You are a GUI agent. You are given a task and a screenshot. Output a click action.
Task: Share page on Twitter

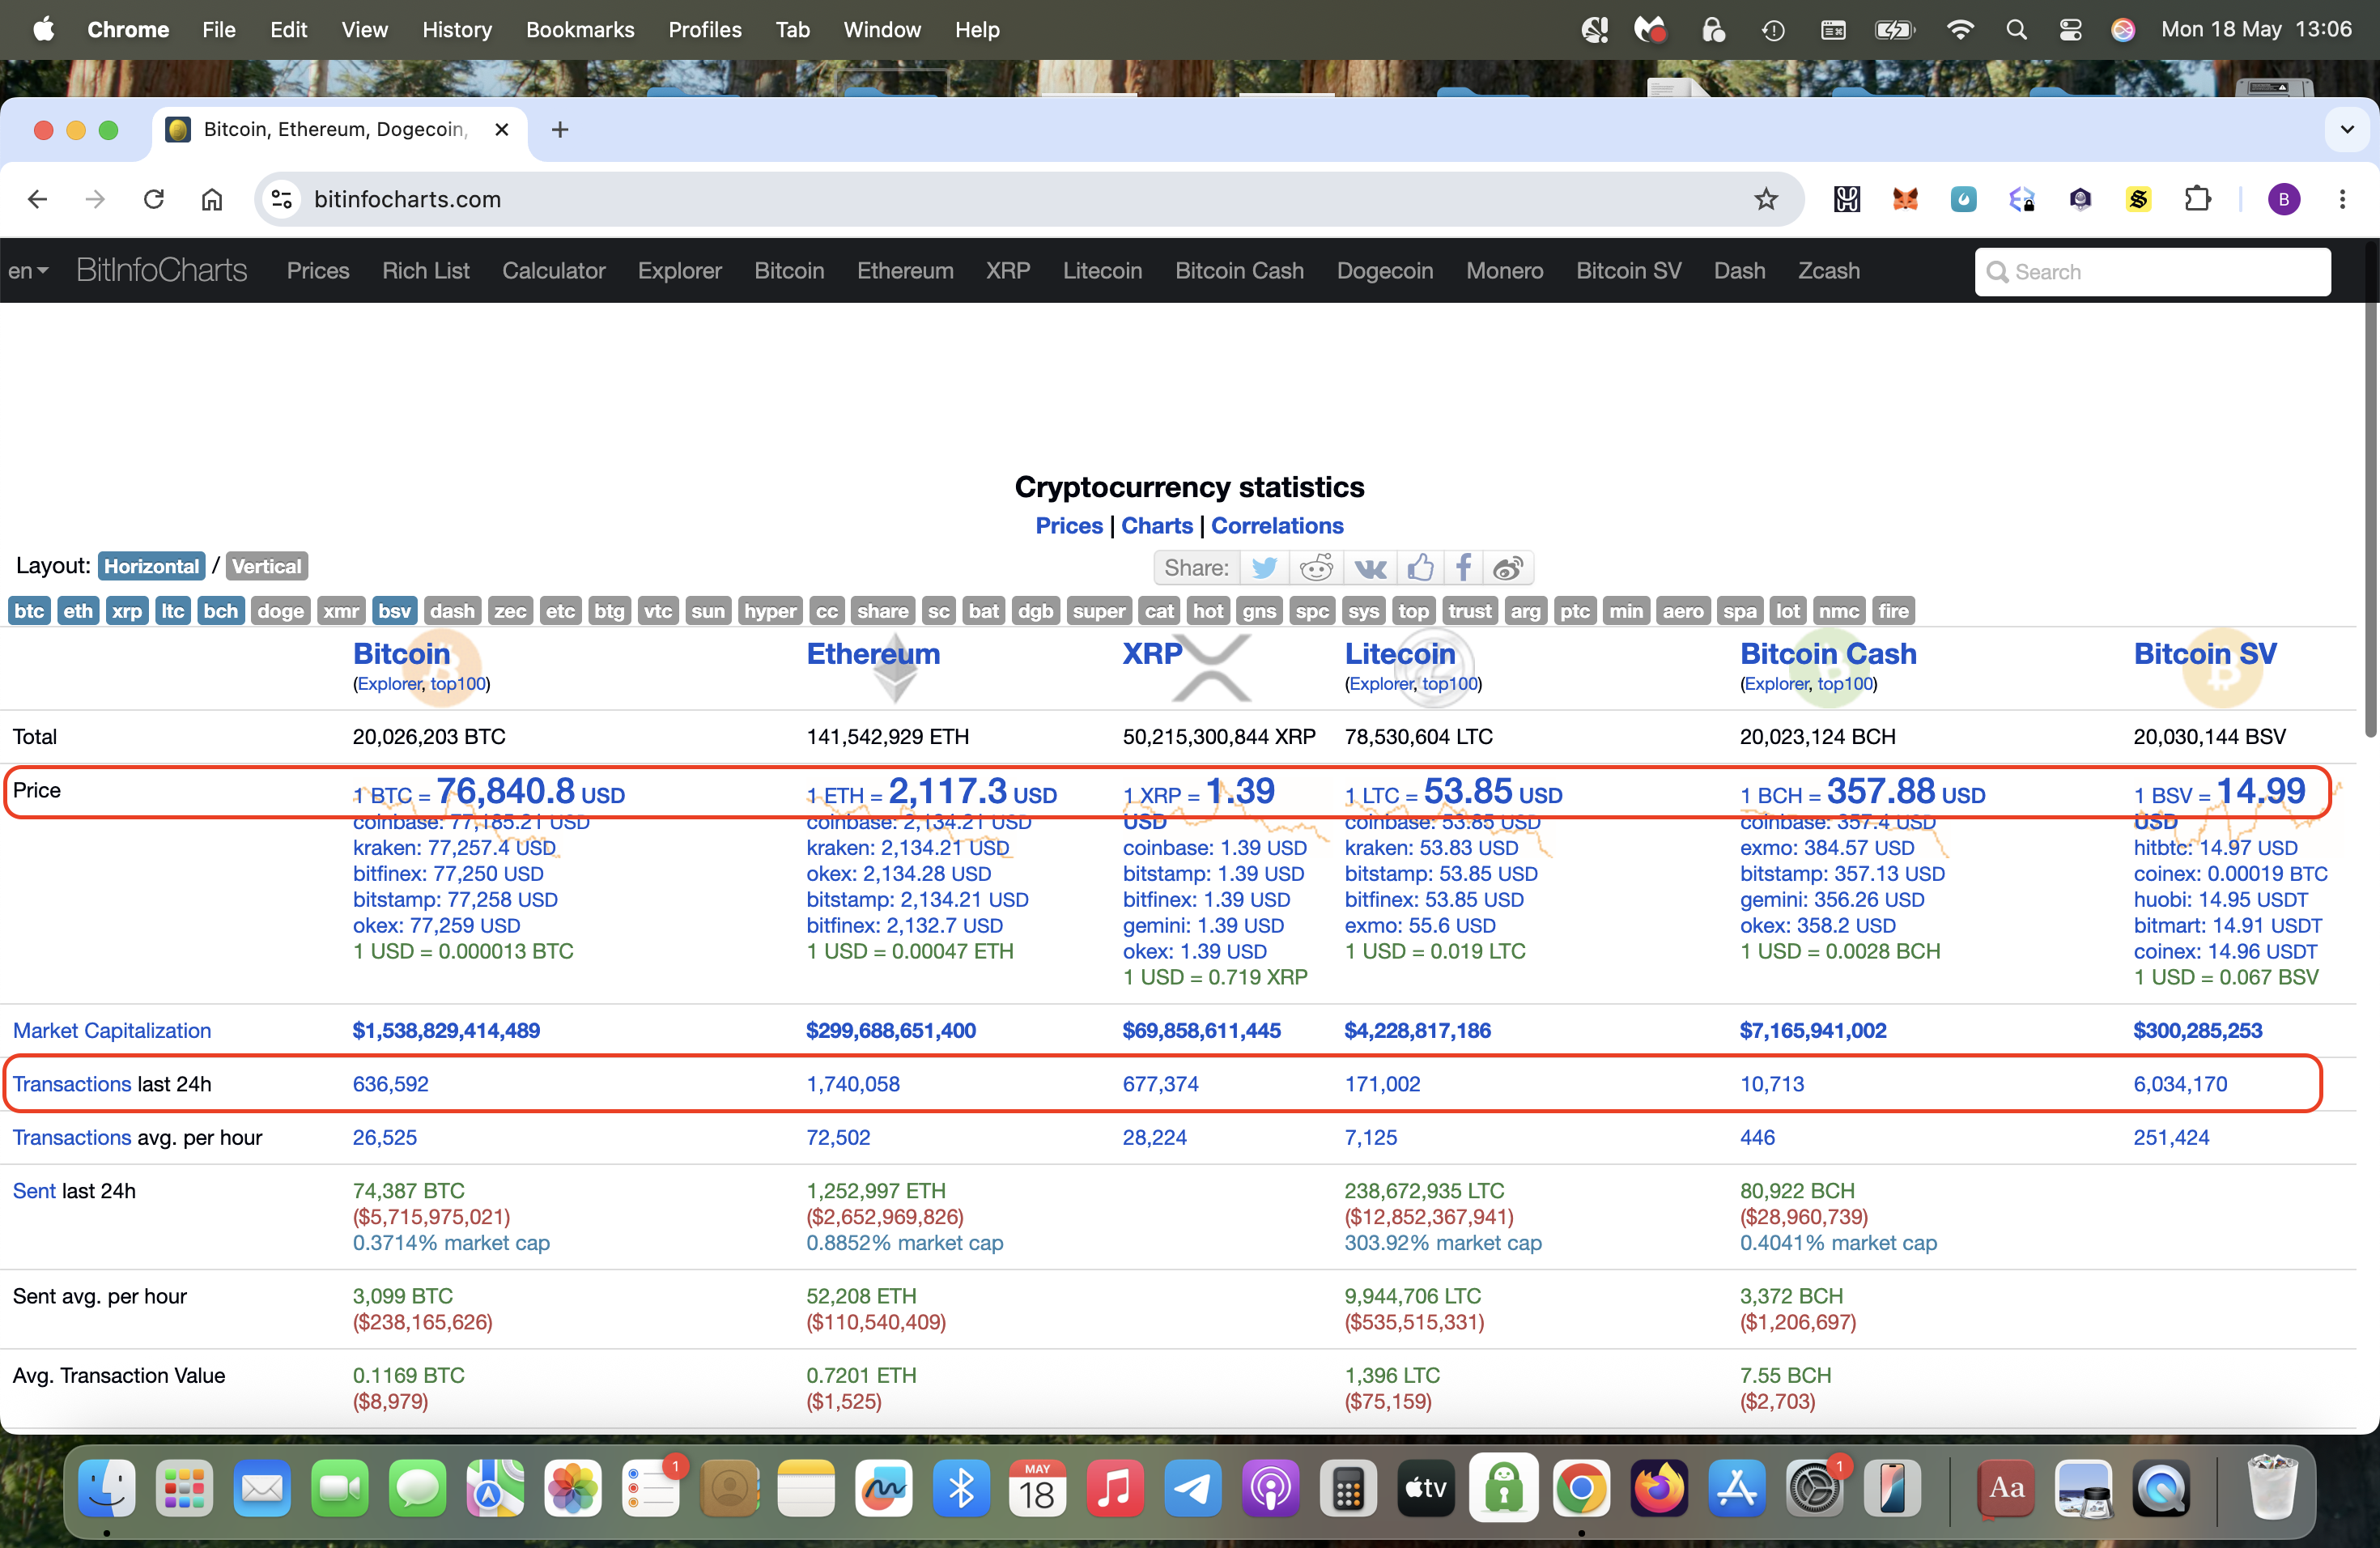(x=1264, y=568)
